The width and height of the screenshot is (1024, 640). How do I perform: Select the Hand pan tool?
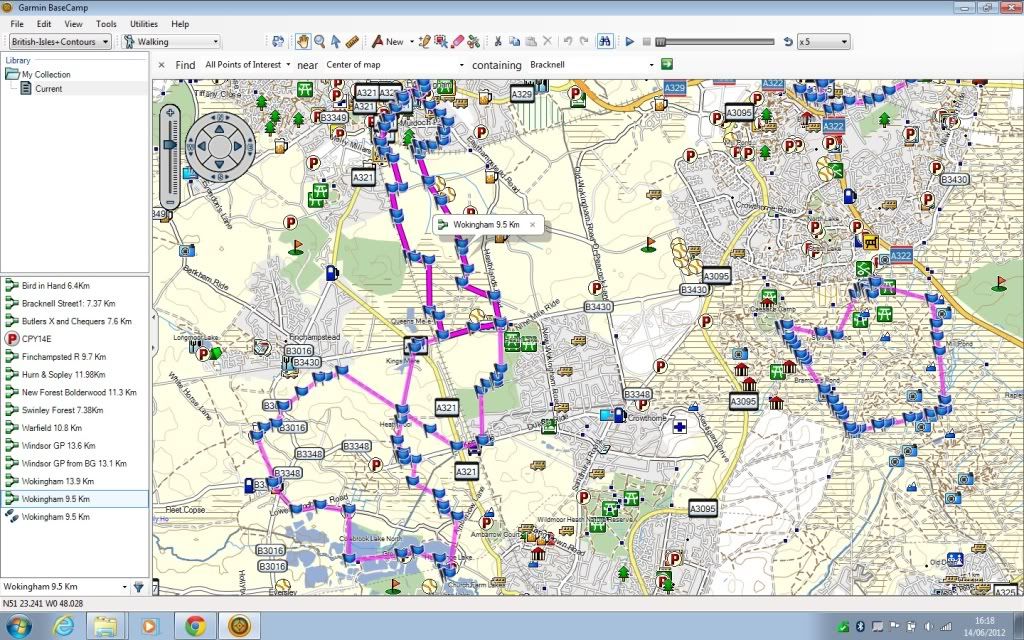click(x=303, y=42)
